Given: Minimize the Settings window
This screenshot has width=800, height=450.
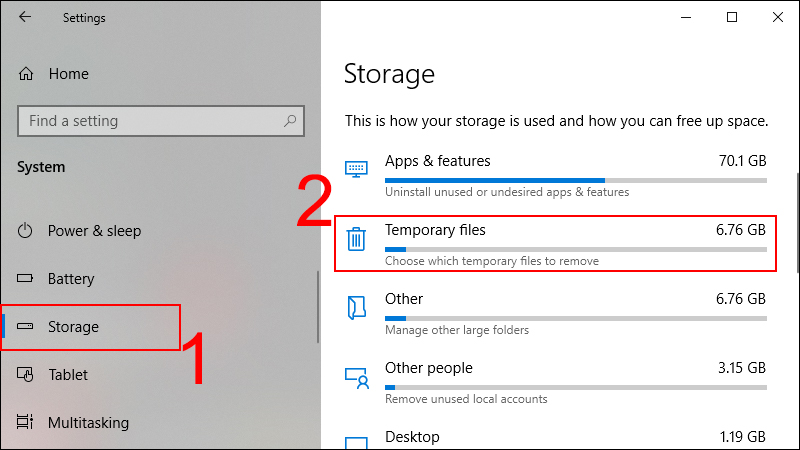Looking at the screenshot, I should 686,17.
